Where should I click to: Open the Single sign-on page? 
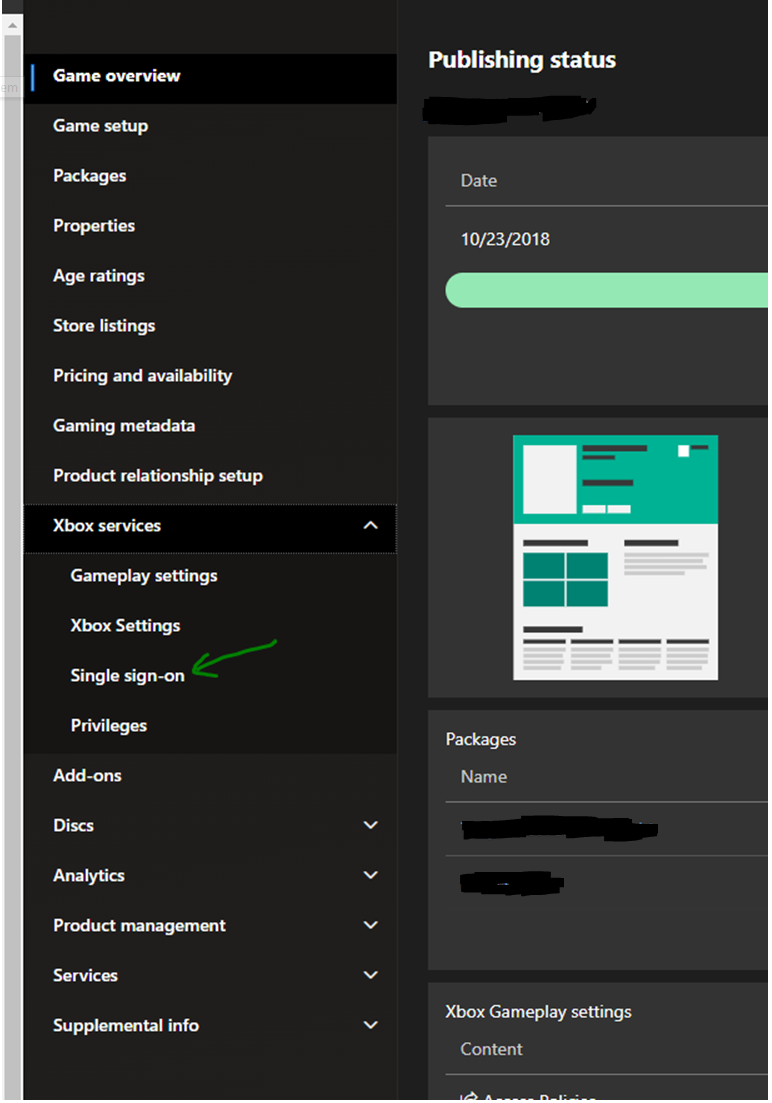pyautogui.click(x=127, y=676)
